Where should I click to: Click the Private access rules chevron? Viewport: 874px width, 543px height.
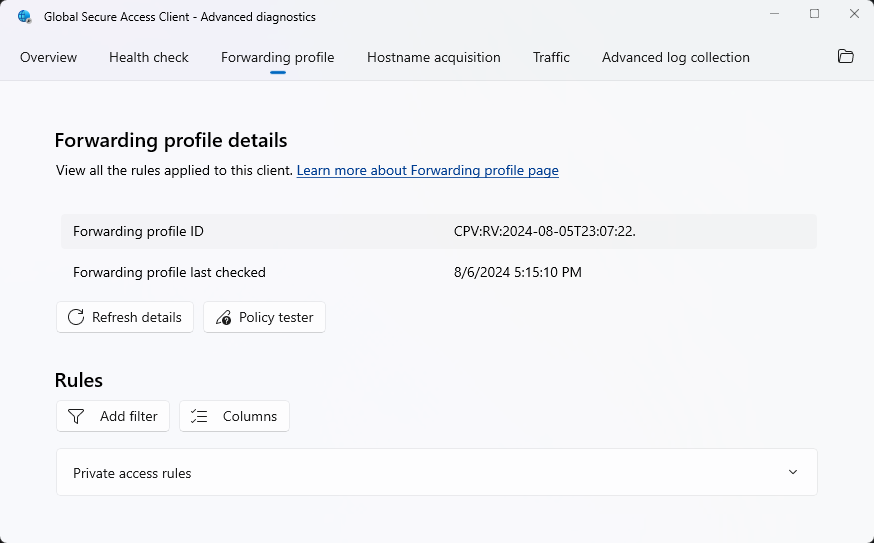tap(793, 473)
